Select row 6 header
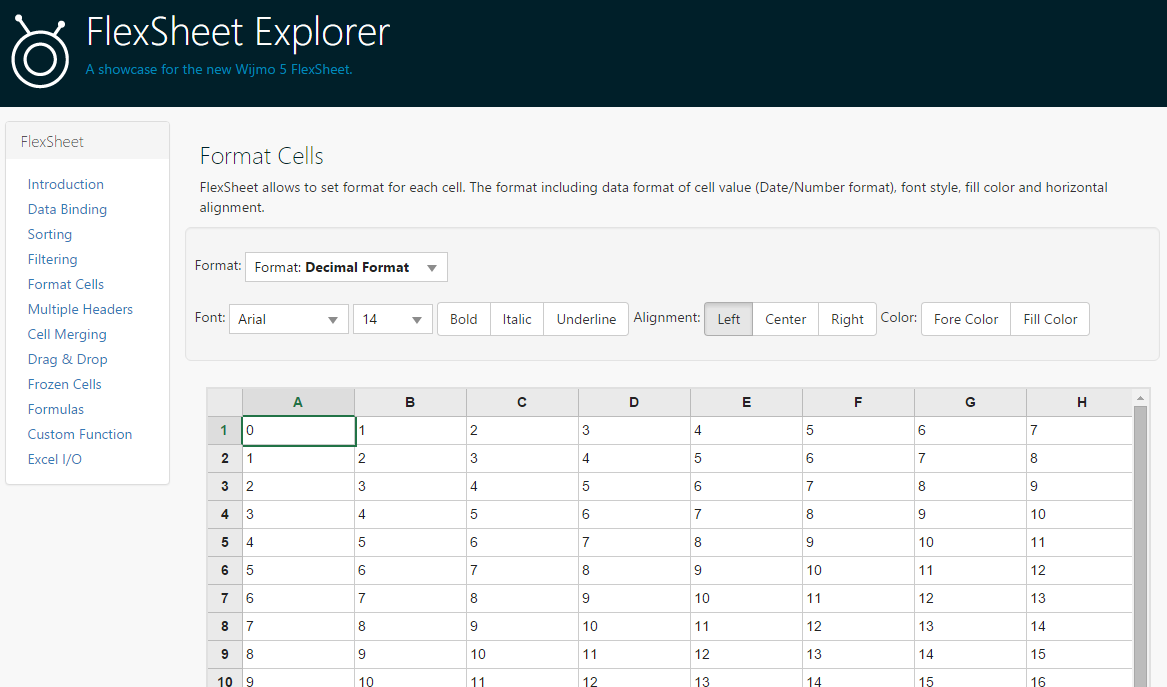 coord(225,571)
